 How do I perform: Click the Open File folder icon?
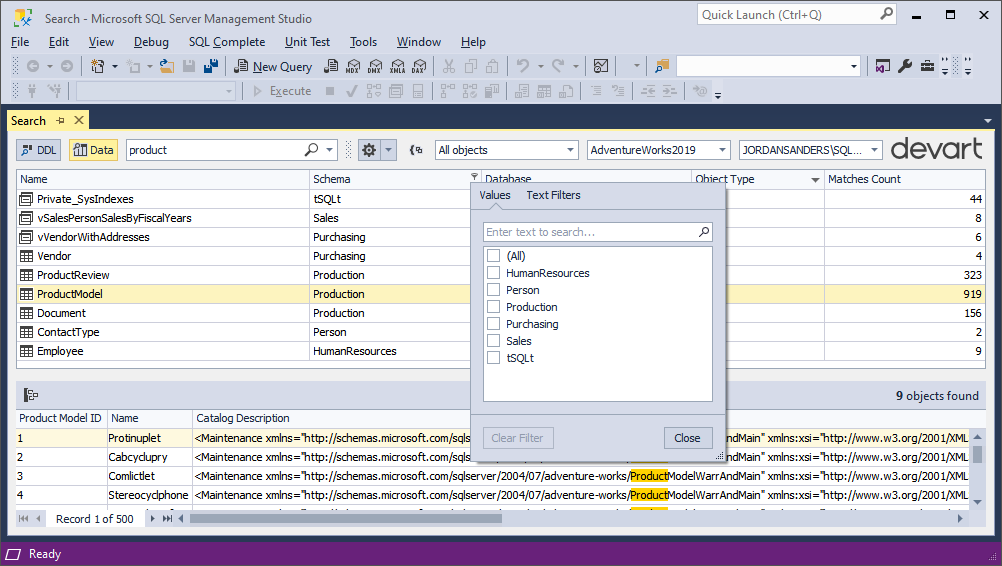(167, 66)
